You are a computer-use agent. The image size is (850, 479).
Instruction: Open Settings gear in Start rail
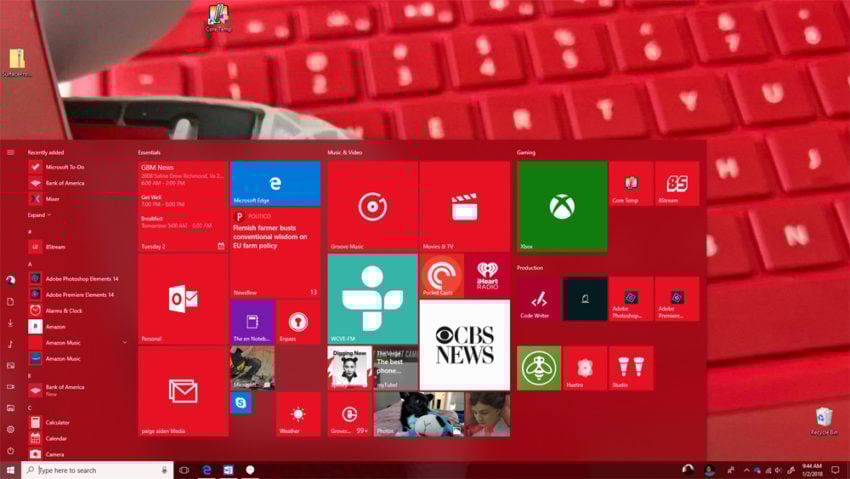pyautogui.click(x=10, y=429)
